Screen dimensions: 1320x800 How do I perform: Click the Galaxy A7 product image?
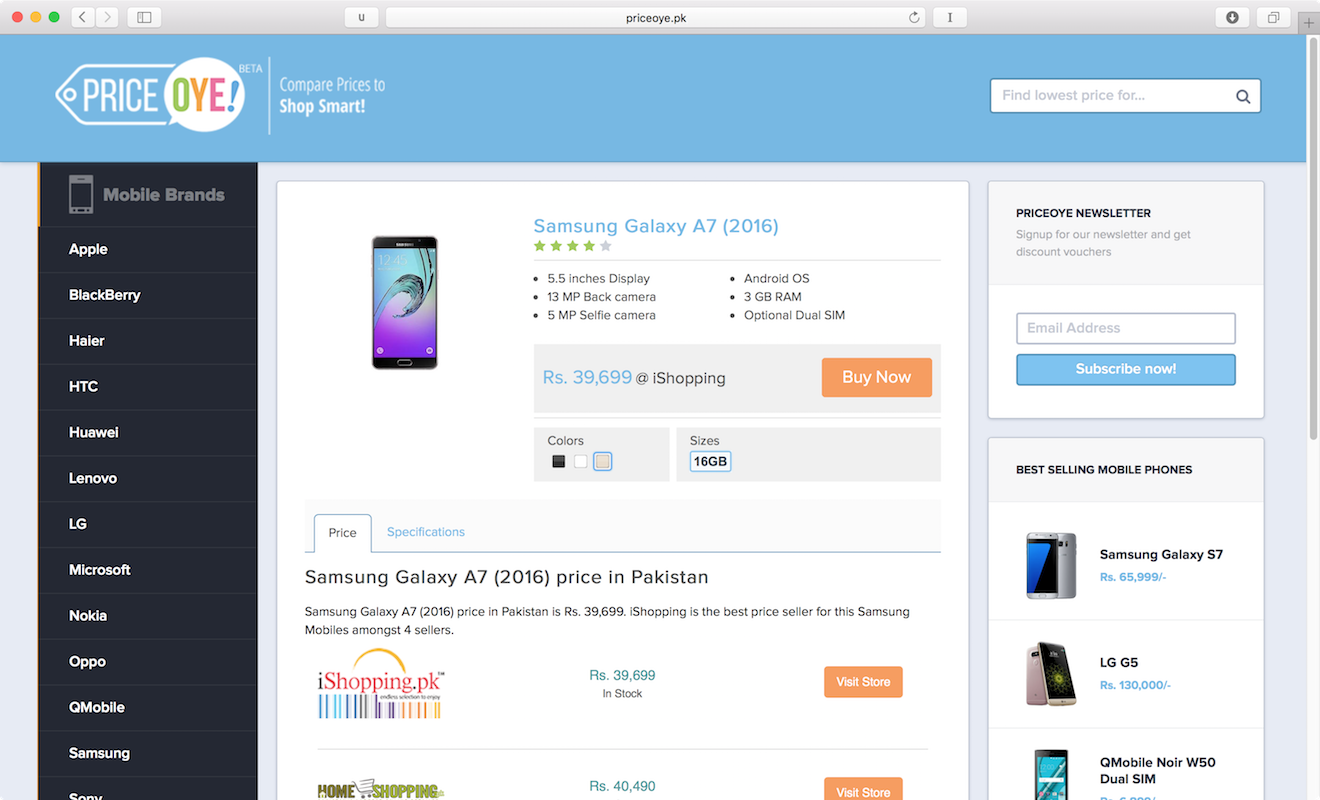point(405,303)
